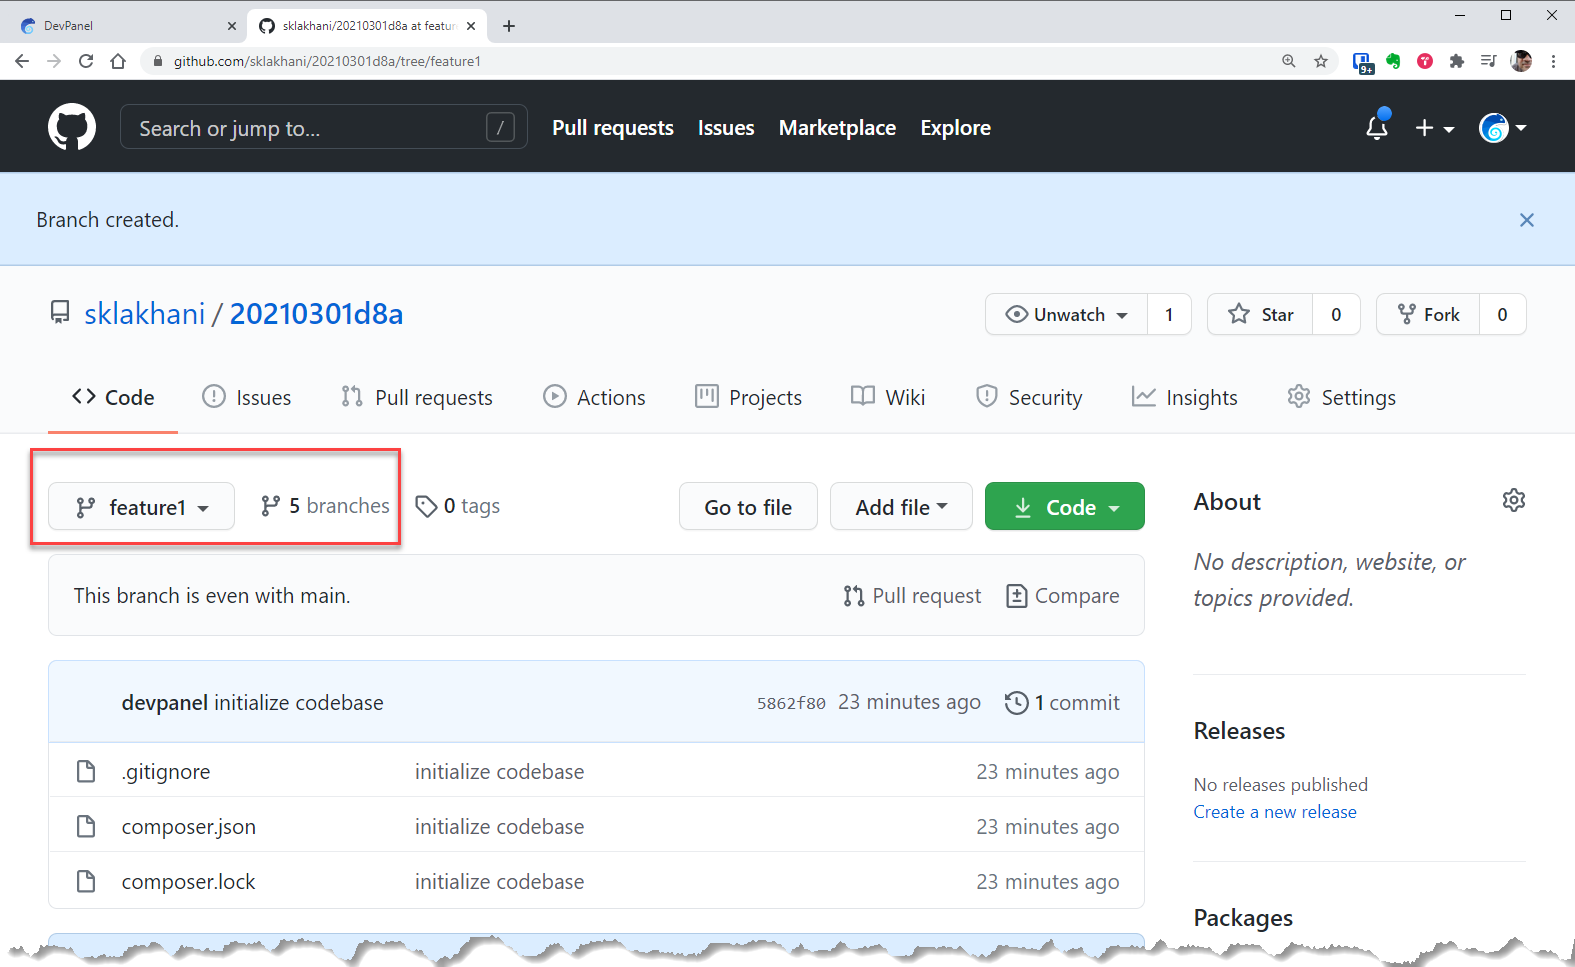Star the repository

1261,314
